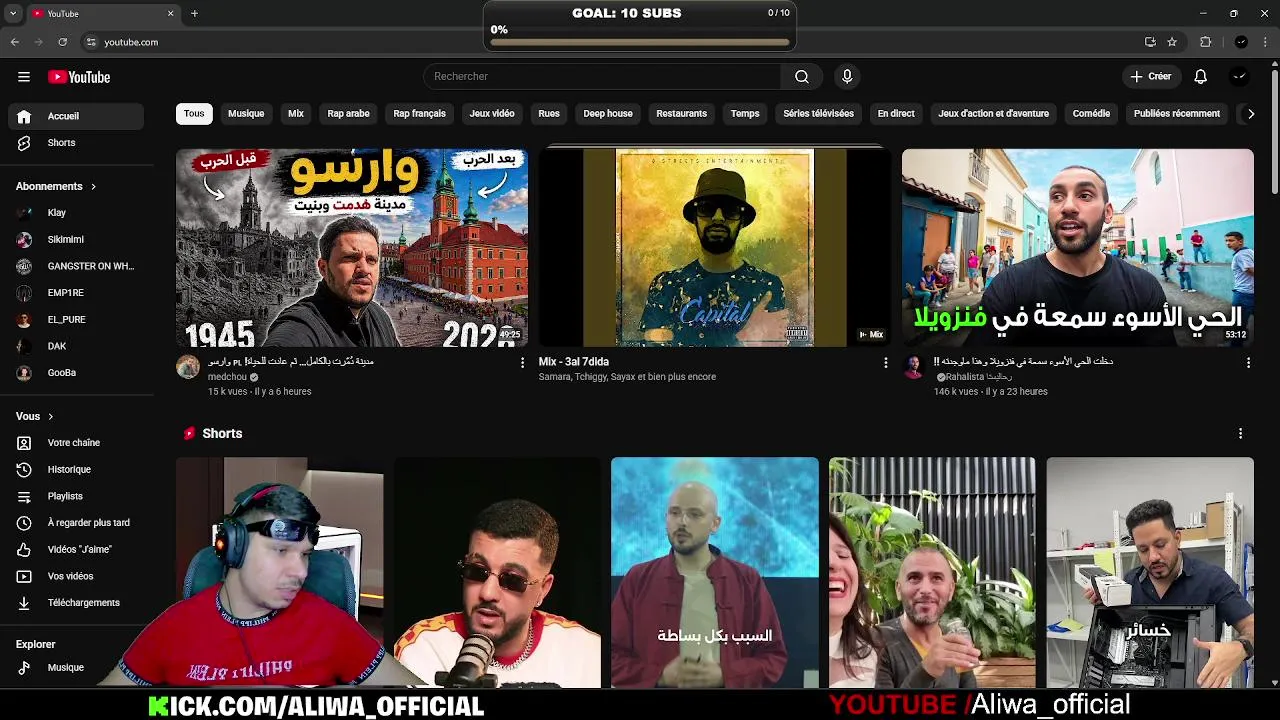Play the Warsaw 1945 video thumbnail
Screen dimensions: 1280x720
[x=352, y=248]
